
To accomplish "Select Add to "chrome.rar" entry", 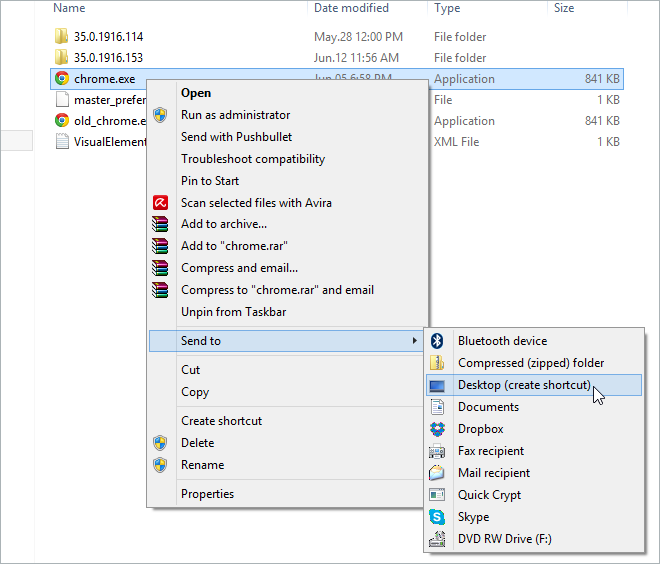I will click(289, 246).
